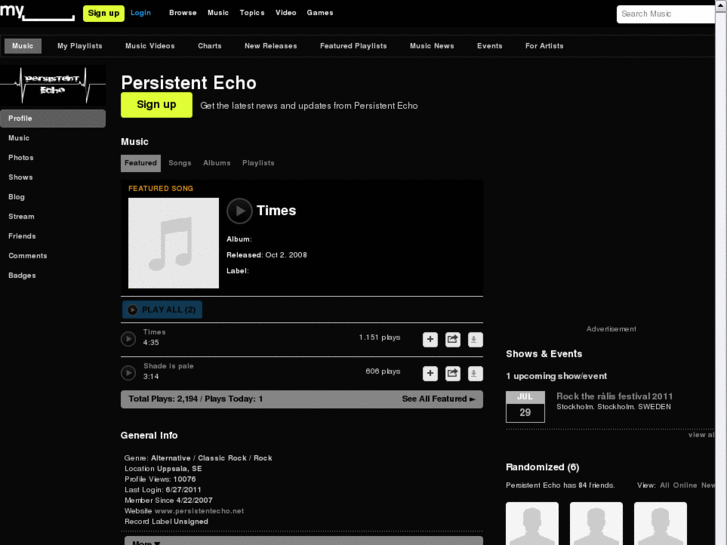The width and height of the screenshot is (727, 545).
Task: Open the Charts page
Action: (x=210, y=46)
